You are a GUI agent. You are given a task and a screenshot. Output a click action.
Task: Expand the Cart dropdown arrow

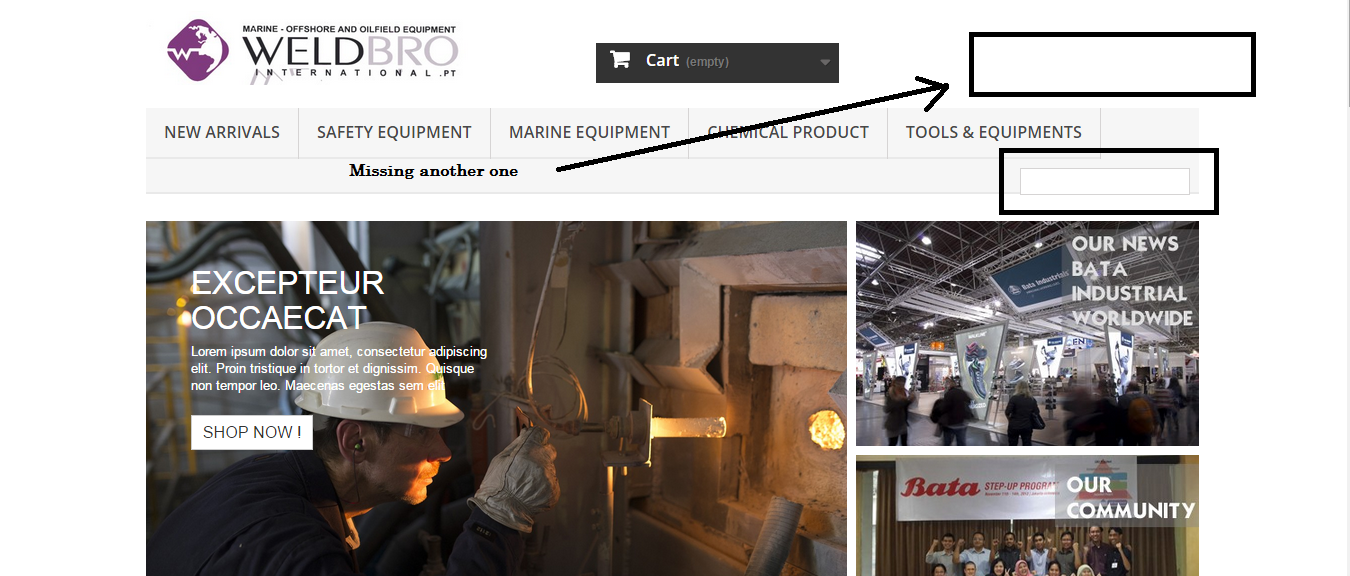click(825, 62)
